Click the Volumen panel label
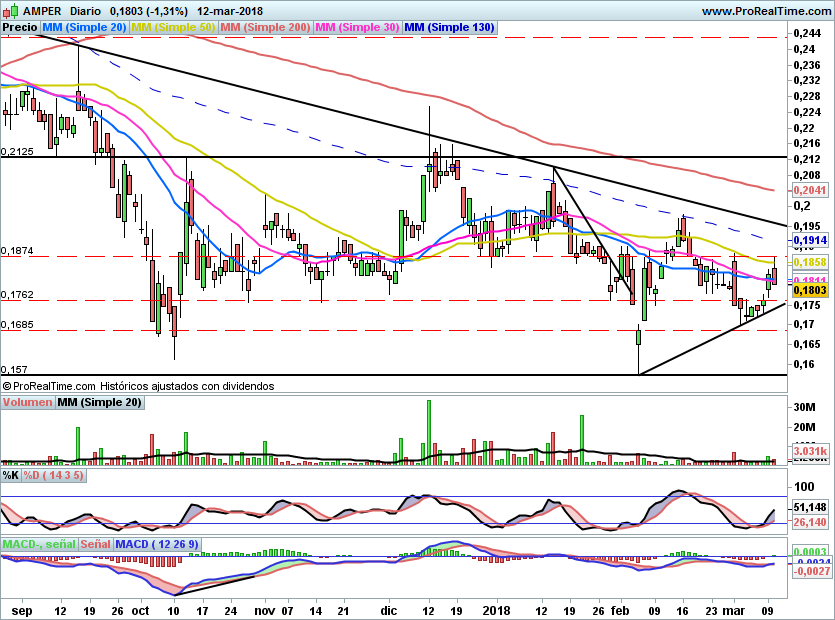 pyautogui.click(x=27, y=402)
